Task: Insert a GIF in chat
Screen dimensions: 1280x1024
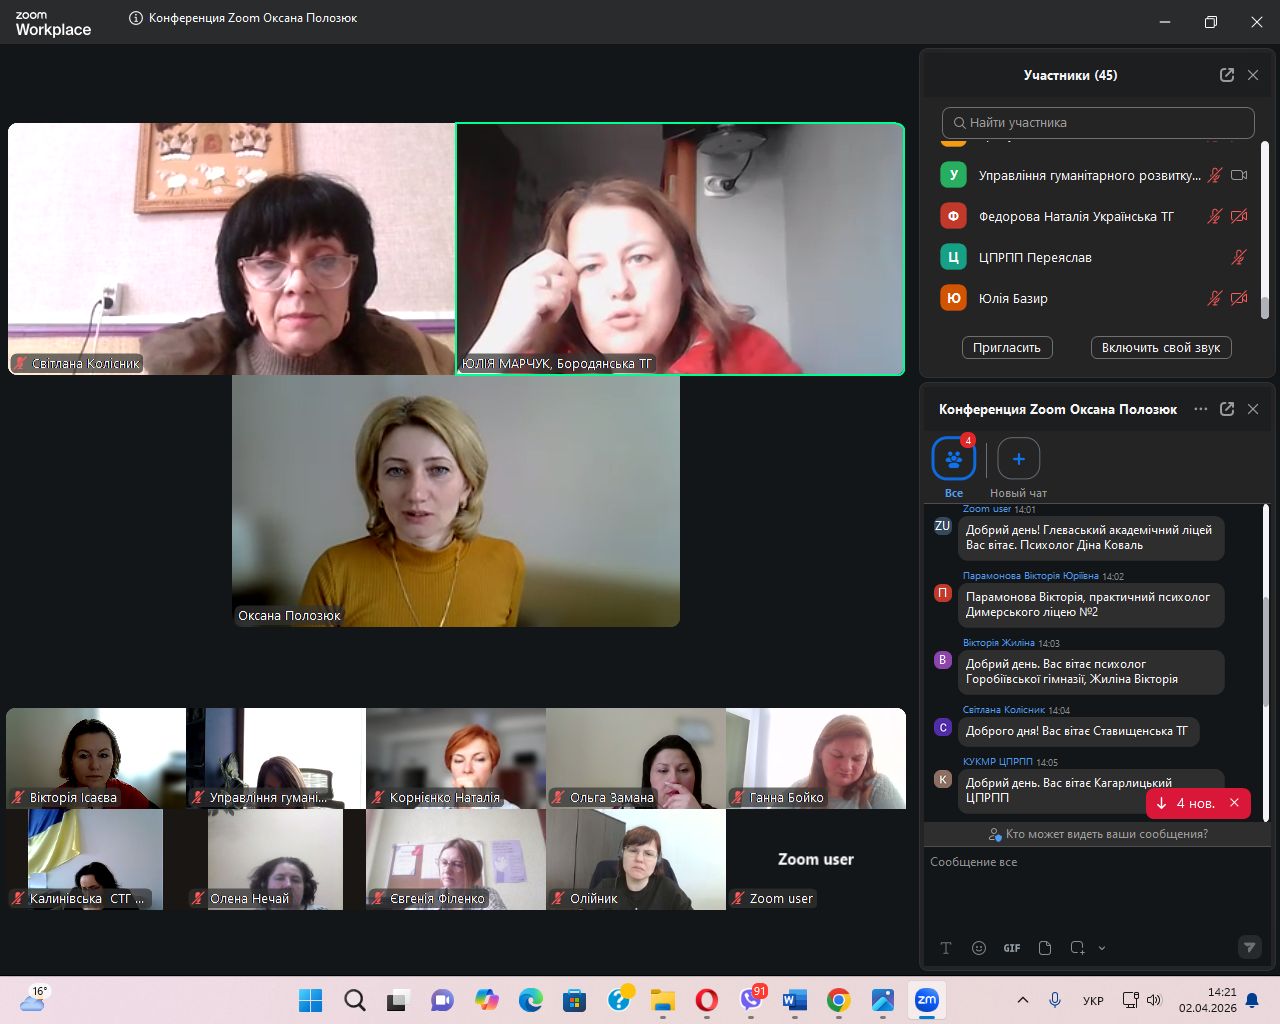Action: click(1012, 948)
